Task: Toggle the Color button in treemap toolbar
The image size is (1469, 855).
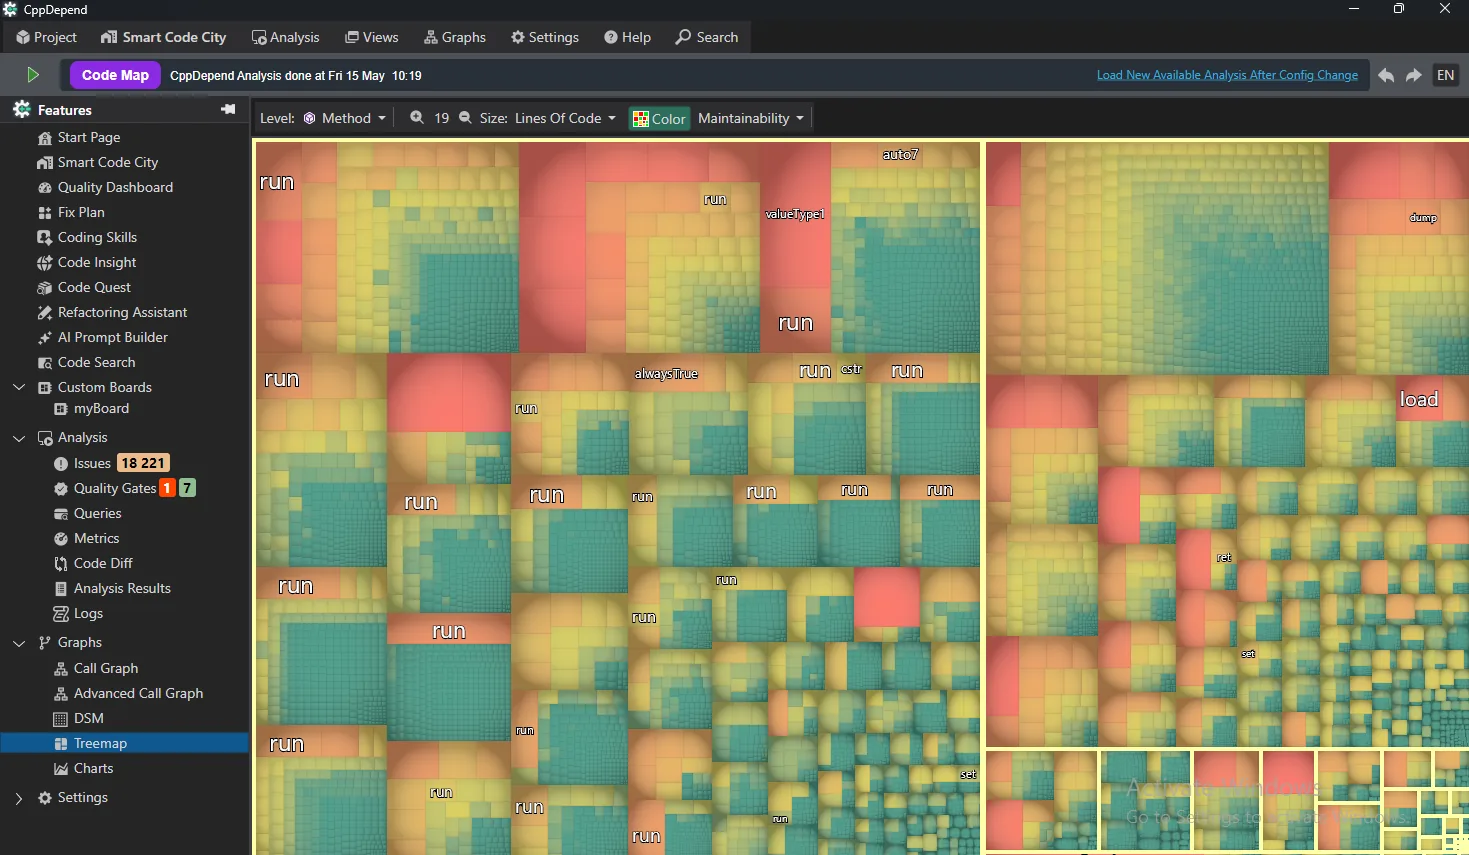Action: [x=659, y=118]
